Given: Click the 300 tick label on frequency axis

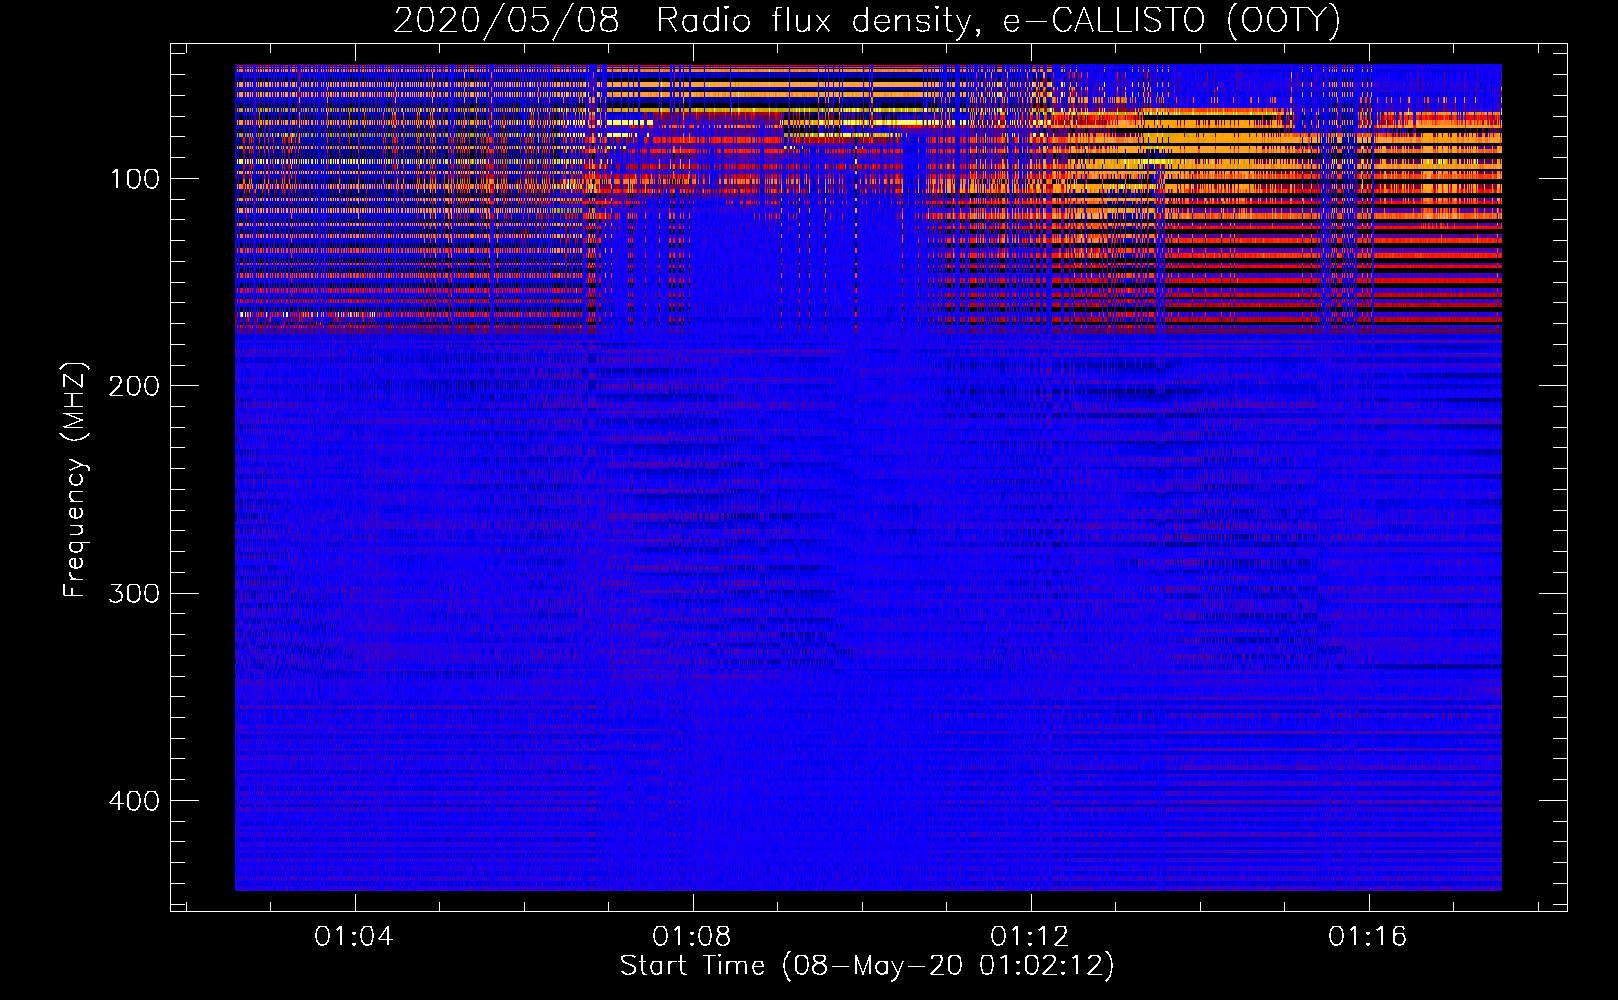Looking at the screenshot, I should (x=134, y=594).
